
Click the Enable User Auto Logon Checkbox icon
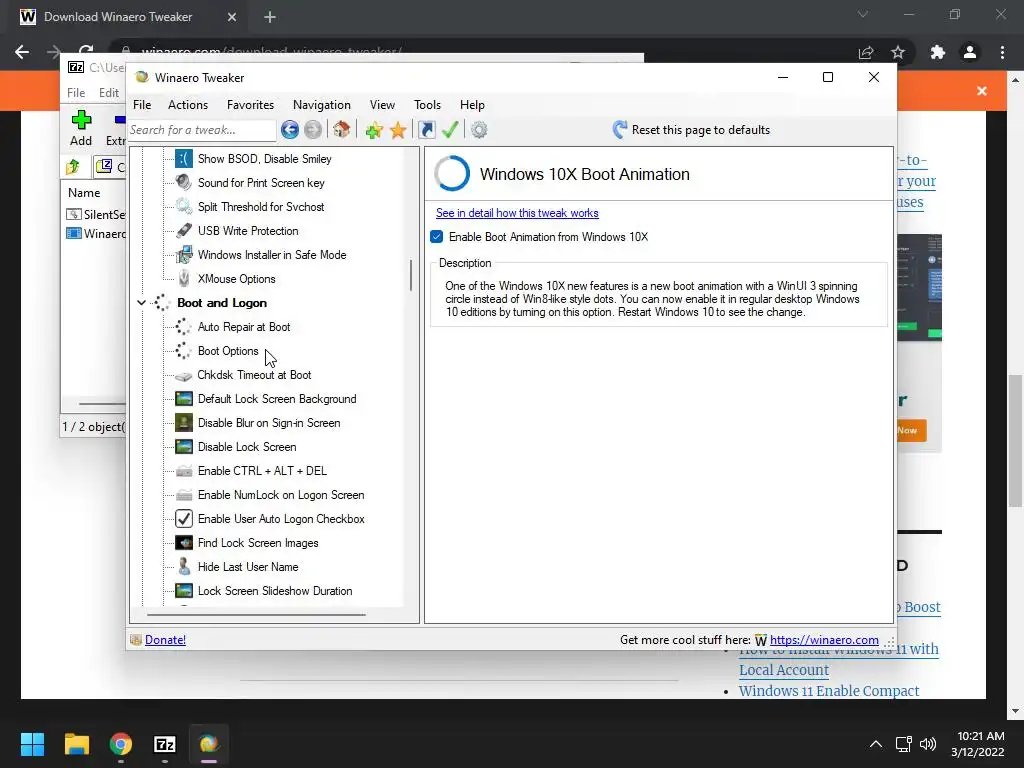[x=184, y=519]
